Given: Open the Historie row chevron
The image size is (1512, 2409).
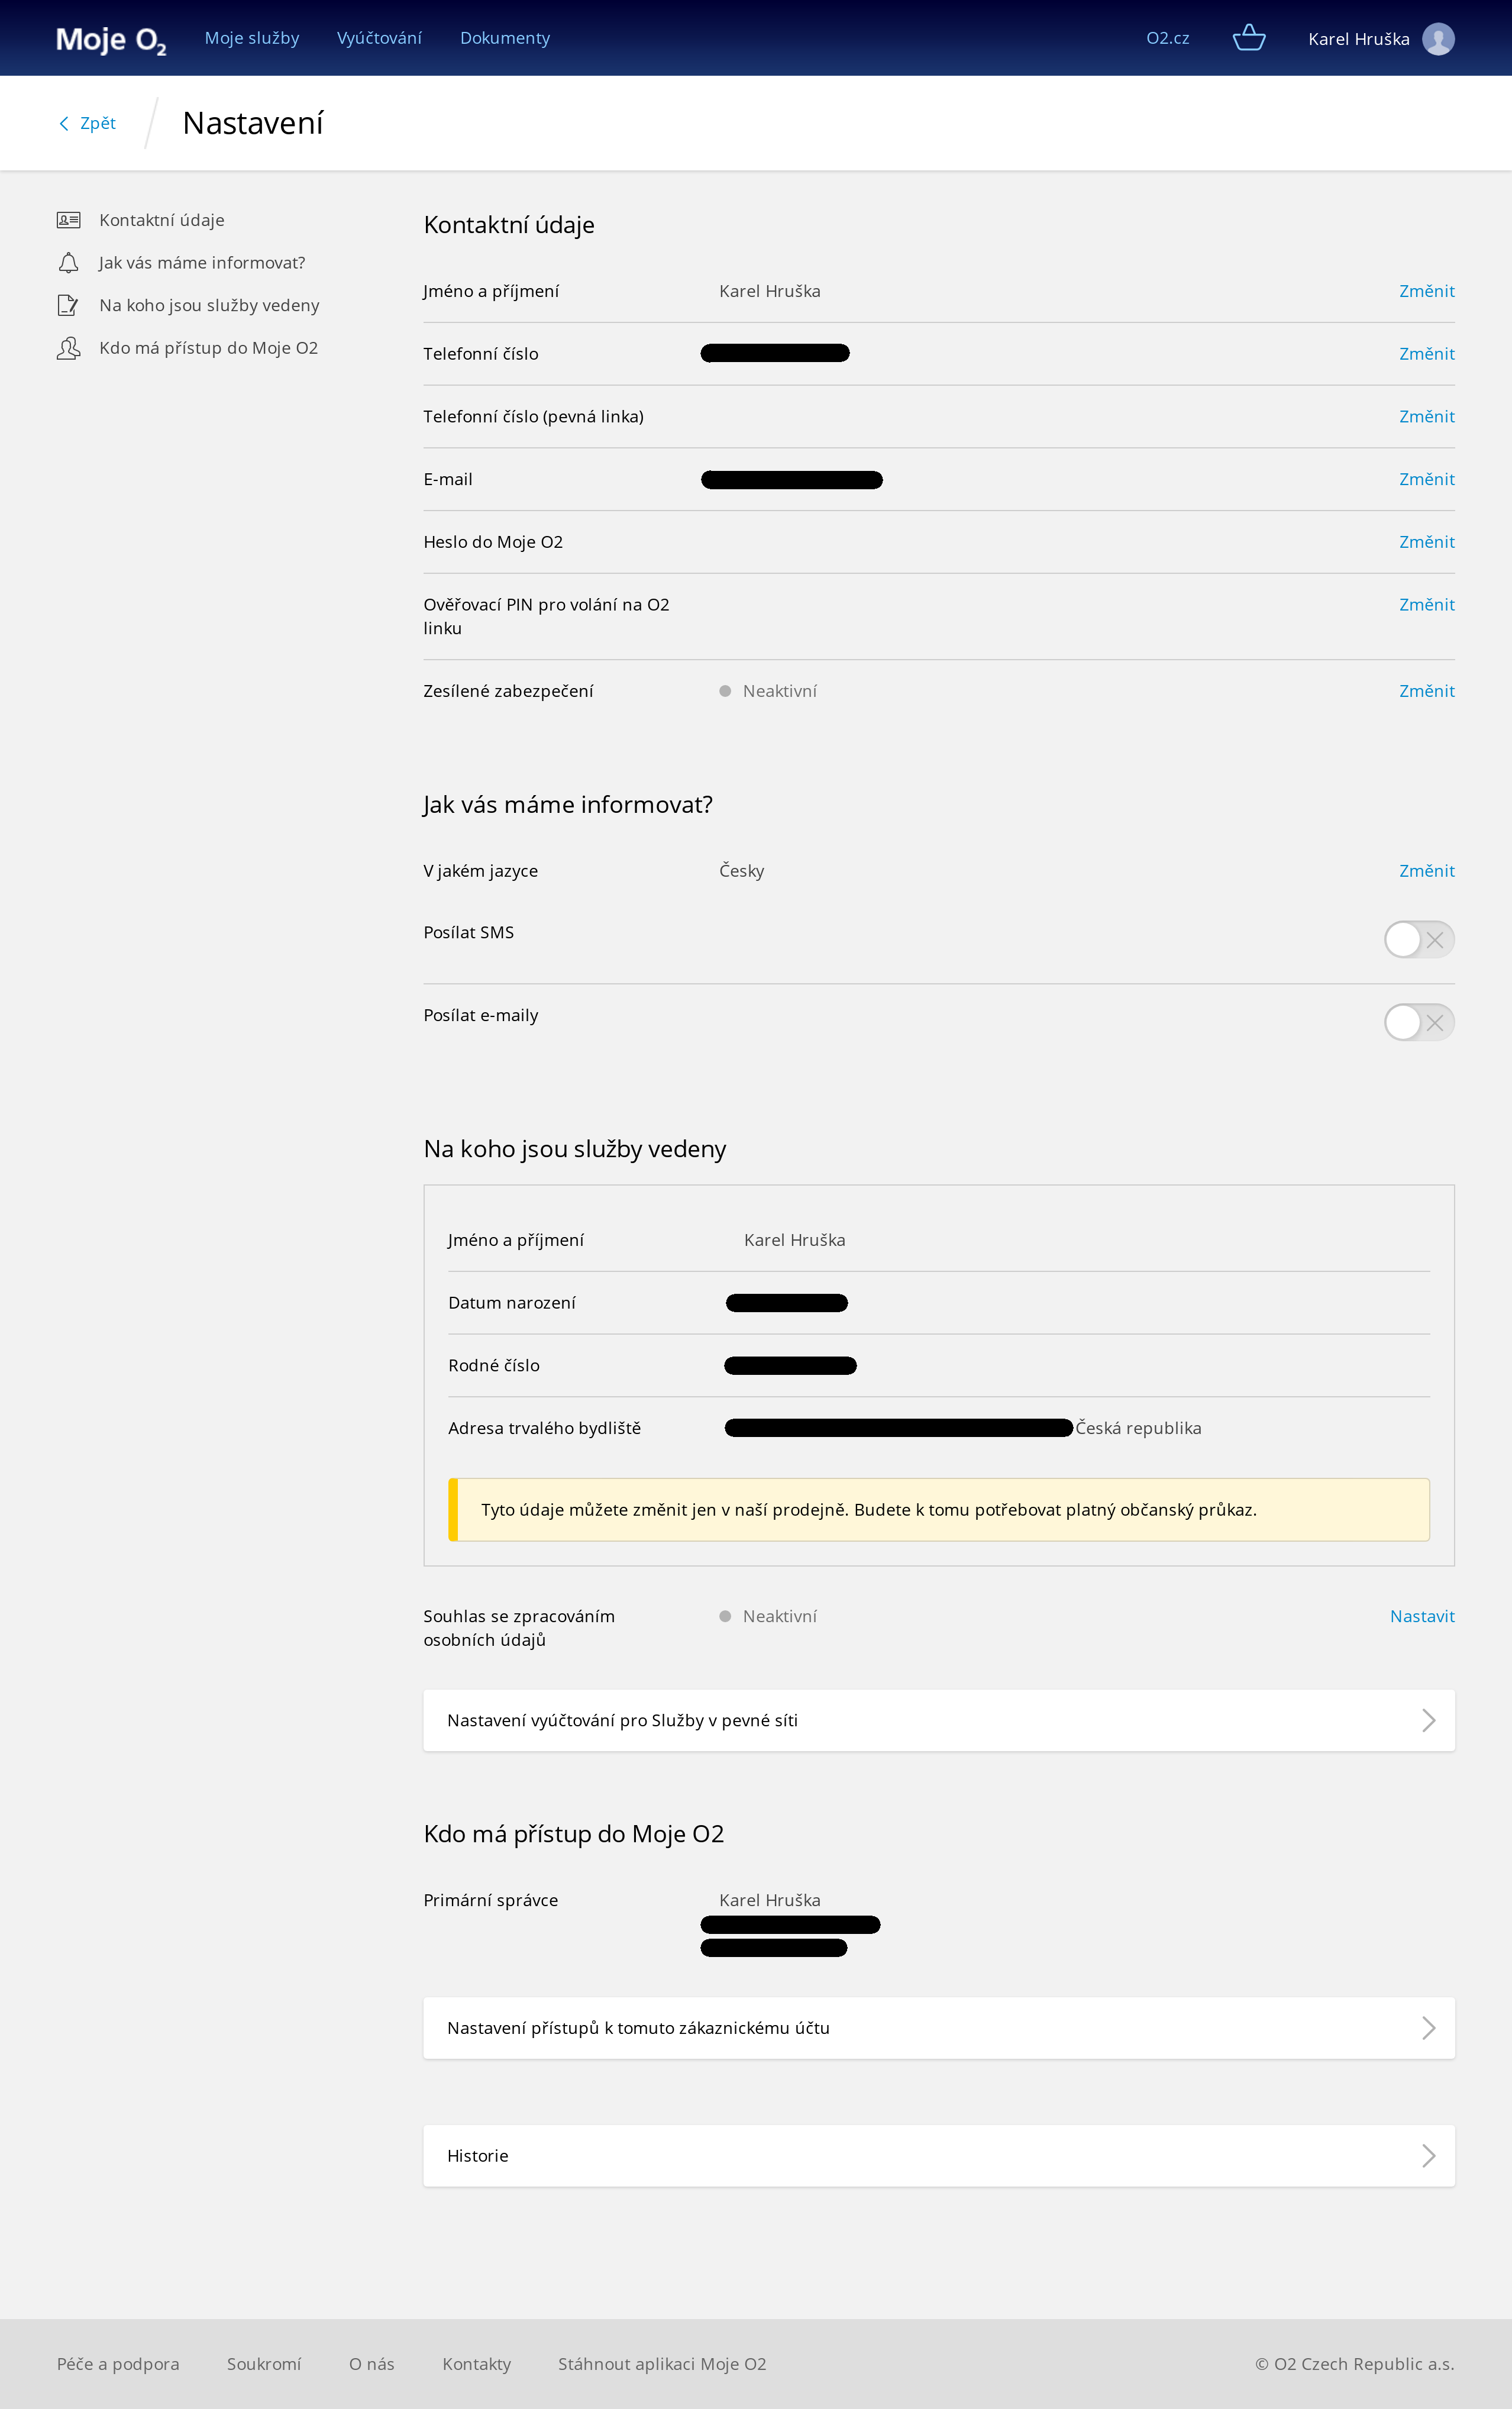Looking at the screenshot, I should pos(1428,2156).
